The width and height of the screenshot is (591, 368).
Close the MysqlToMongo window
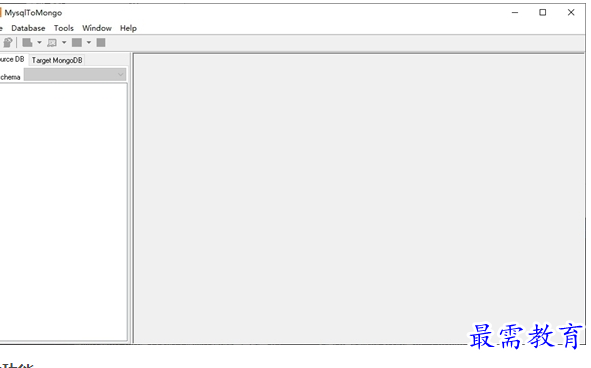point(571,12)
